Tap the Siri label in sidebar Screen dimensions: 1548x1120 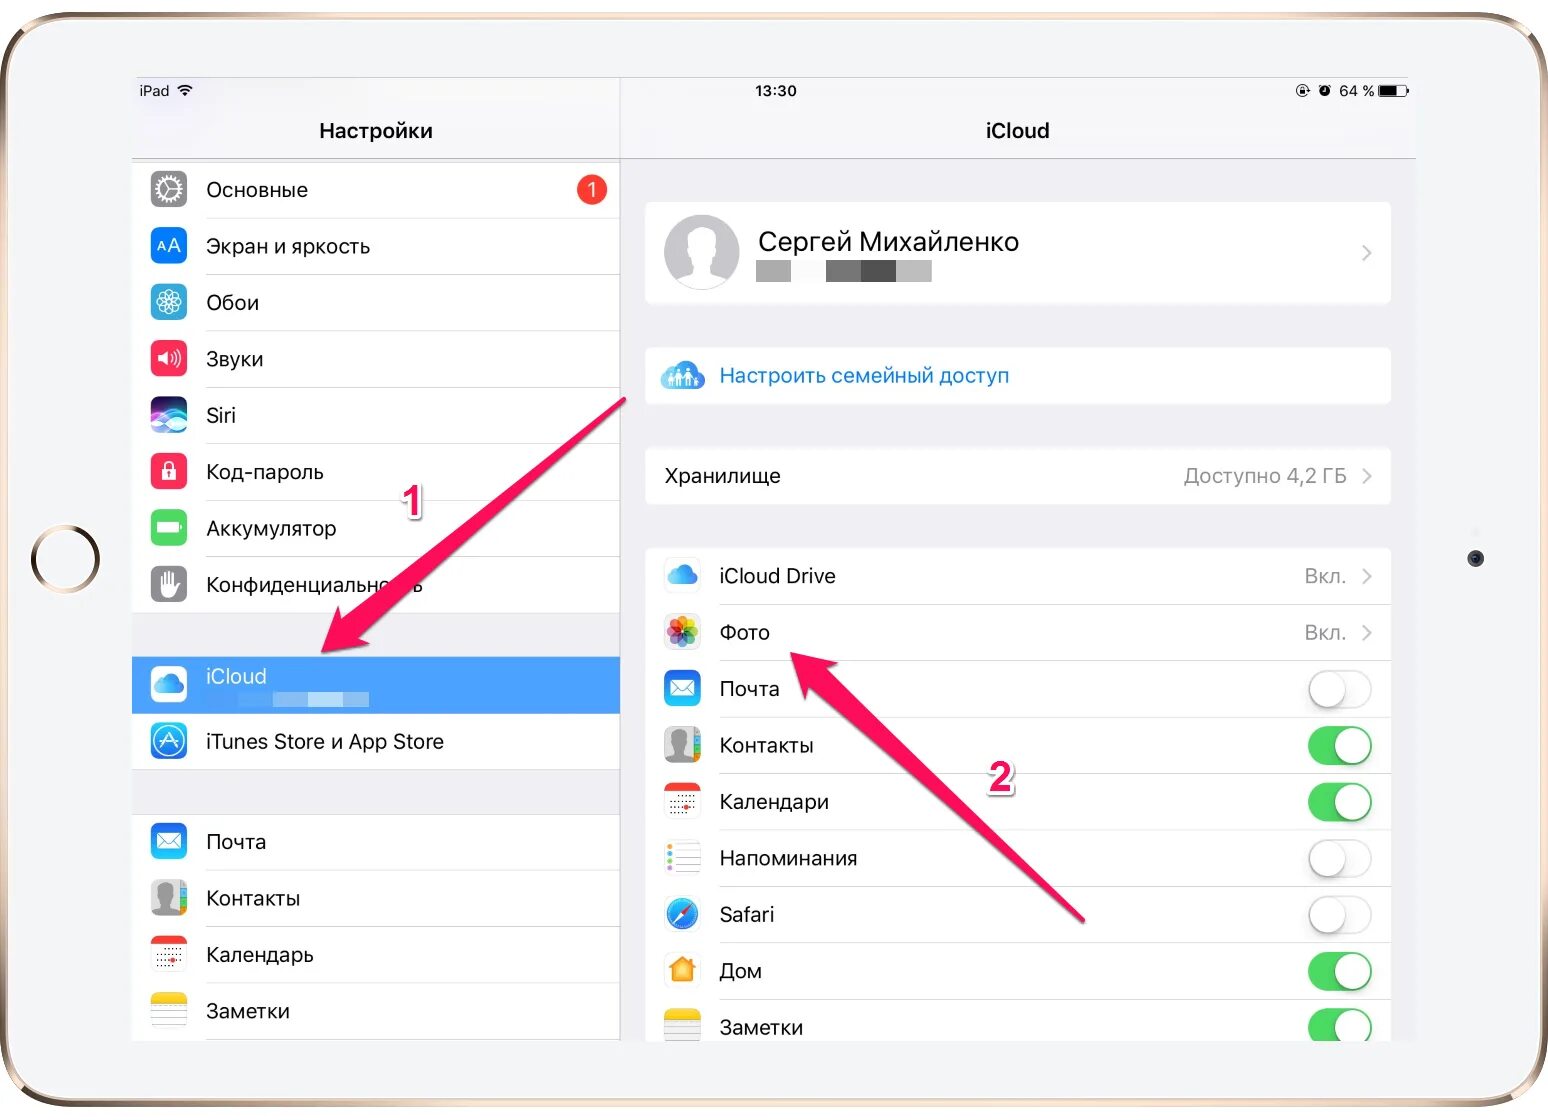221,415
